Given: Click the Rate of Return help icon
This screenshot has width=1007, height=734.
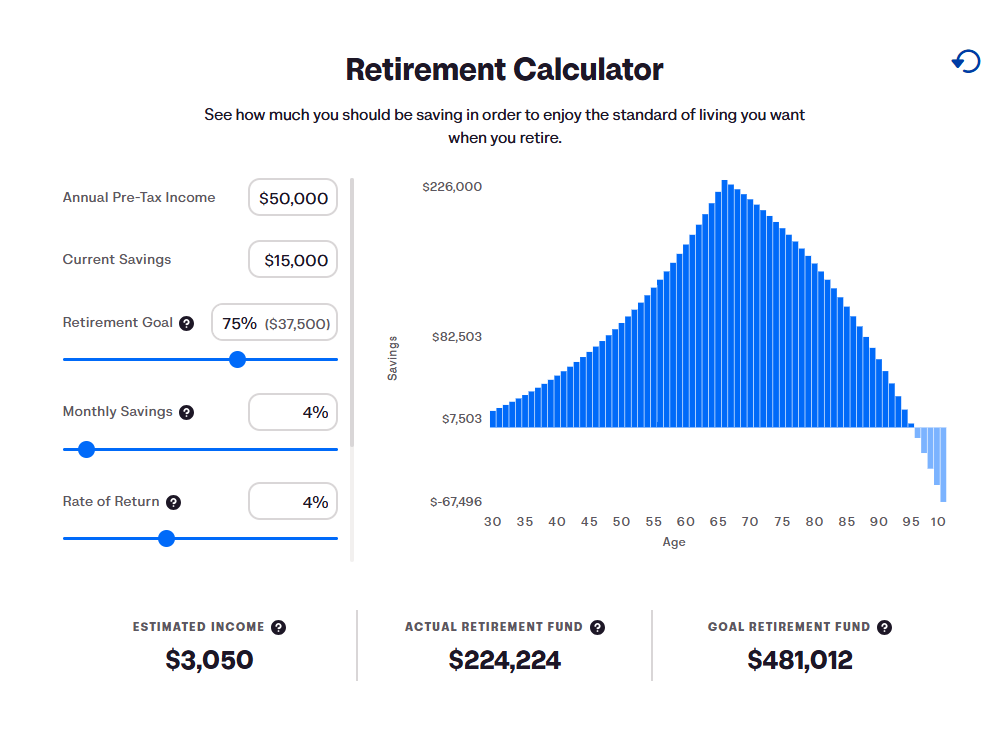Looking at the screenshot, I should tap(174, 502).
